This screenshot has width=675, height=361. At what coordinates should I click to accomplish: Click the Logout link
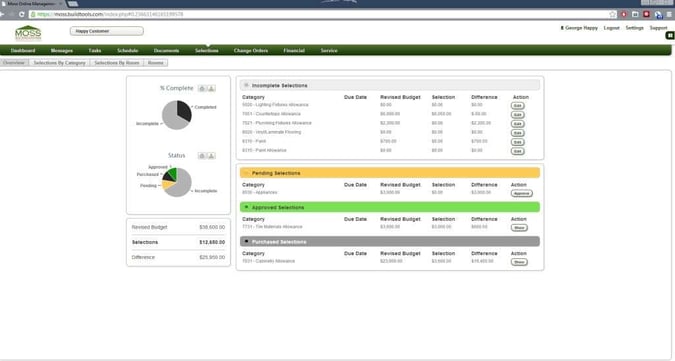611,28
